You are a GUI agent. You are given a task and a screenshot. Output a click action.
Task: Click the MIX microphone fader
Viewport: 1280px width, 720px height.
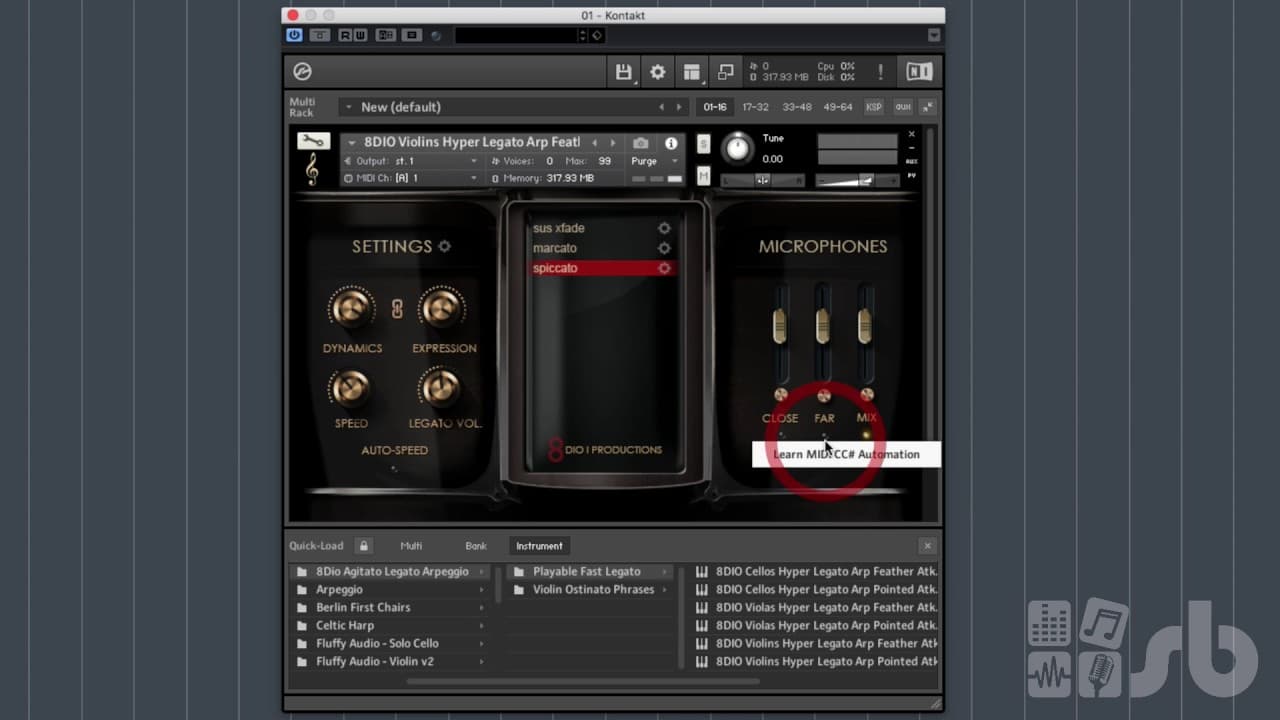865,325
